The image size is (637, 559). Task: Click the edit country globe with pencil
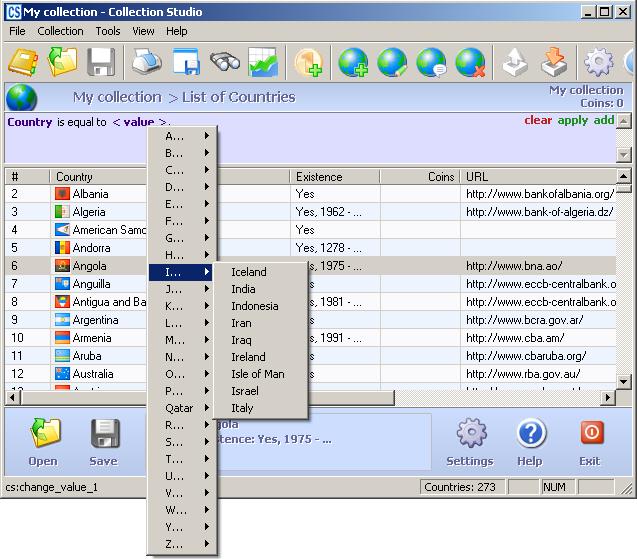tap(392, 62)
